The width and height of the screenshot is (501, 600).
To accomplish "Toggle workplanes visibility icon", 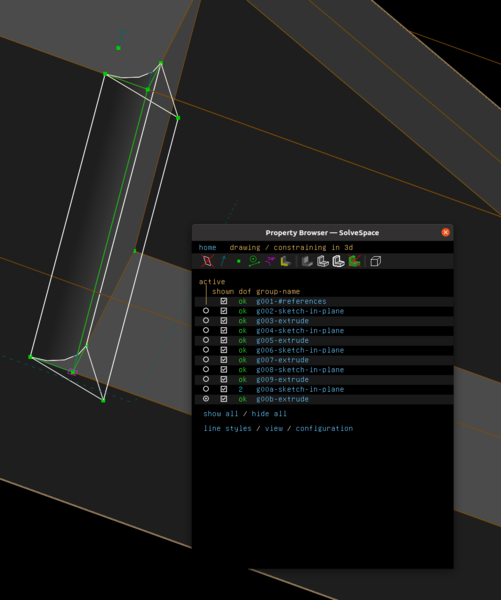I will point(207,261).
